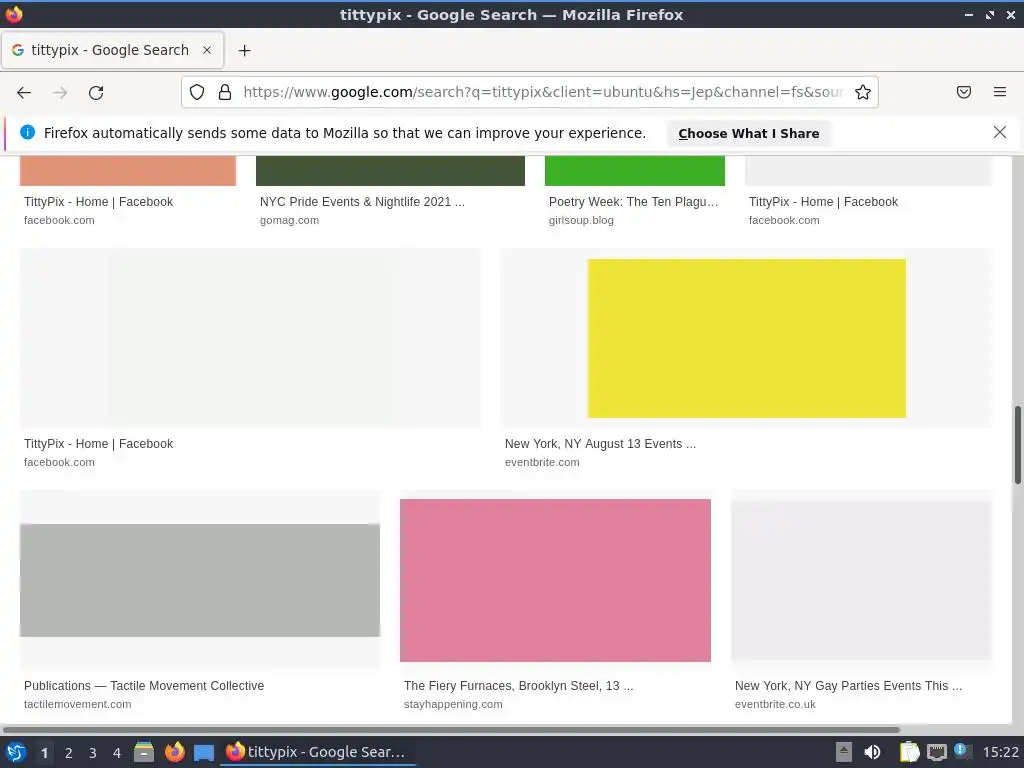Image resolution: width=1024 pixels, height=768 pixels.
Task: Open the Pocket save icon
Action: click(x=964, y=92)
